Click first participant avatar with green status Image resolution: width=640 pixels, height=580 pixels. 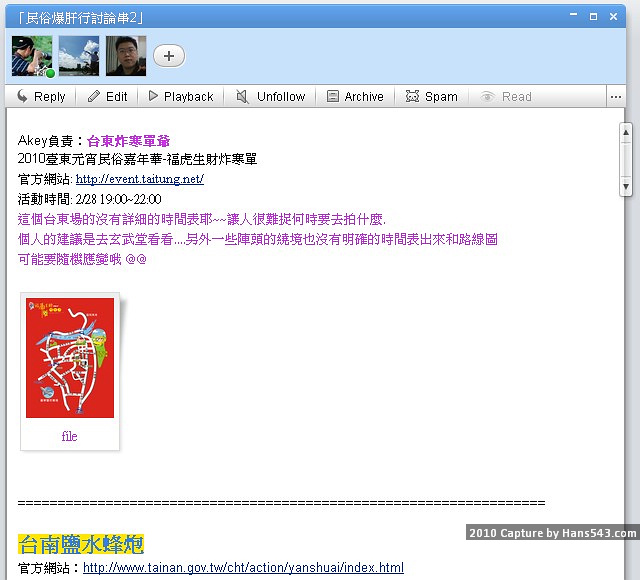[31, 56]
